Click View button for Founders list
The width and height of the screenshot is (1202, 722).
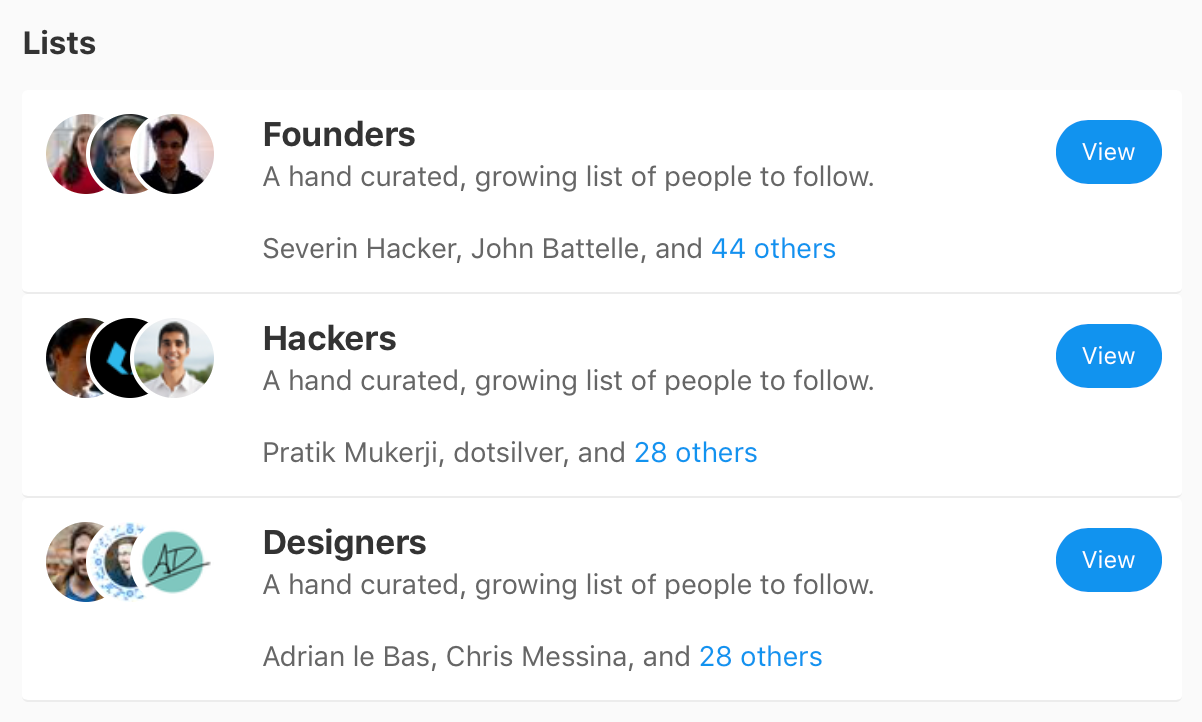pyautogui.click(x=1108, y=152)
